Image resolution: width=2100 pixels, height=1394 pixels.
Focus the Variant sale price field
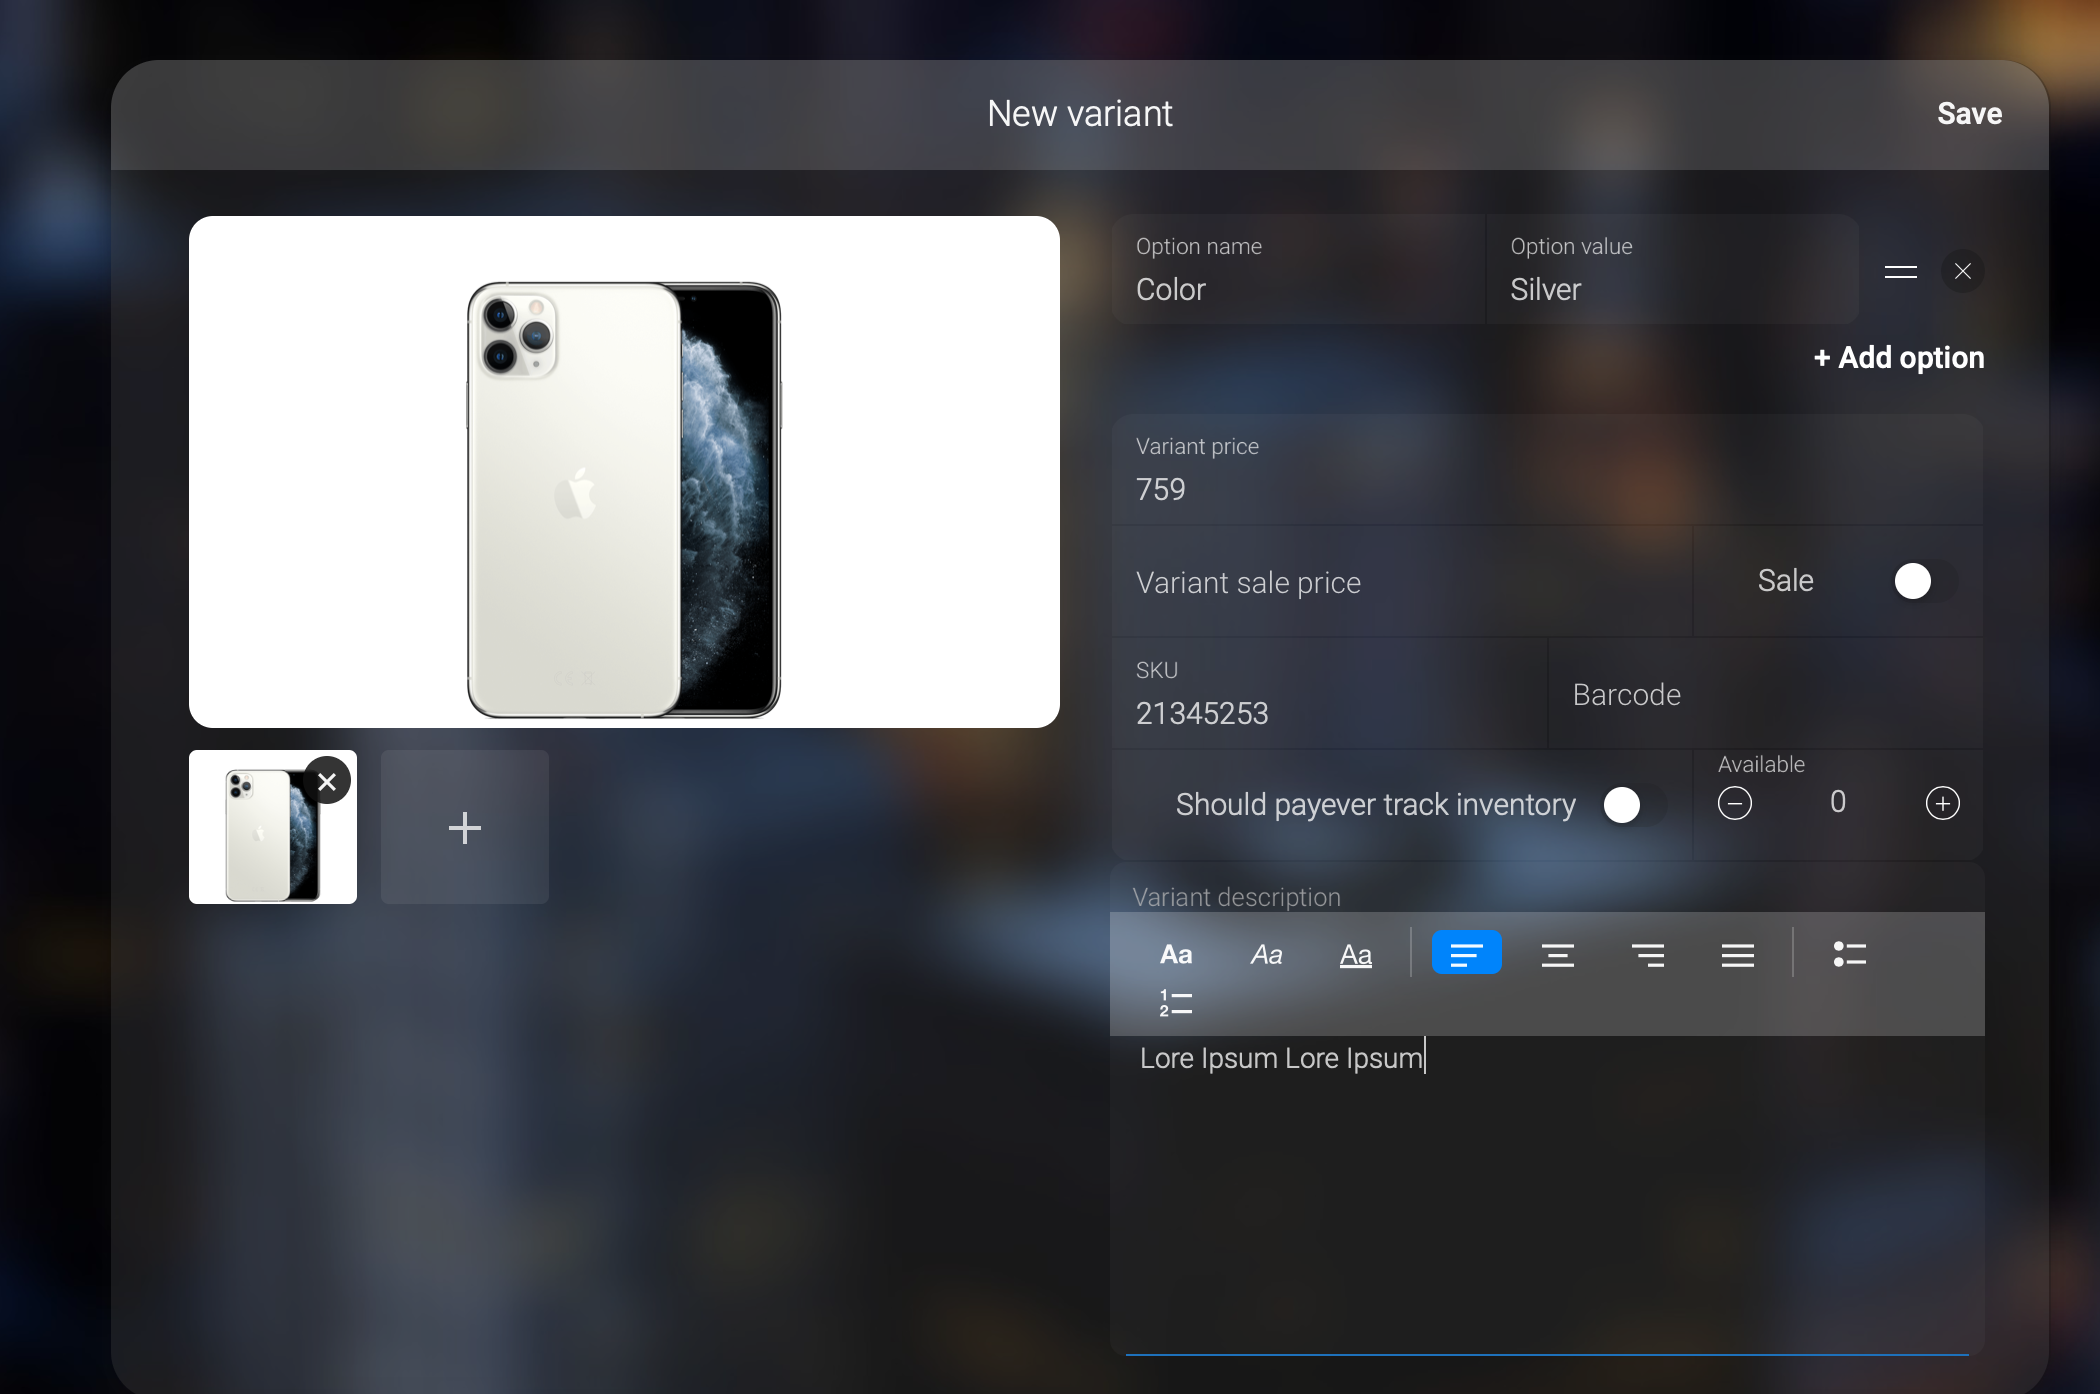tap(1401, 581)
